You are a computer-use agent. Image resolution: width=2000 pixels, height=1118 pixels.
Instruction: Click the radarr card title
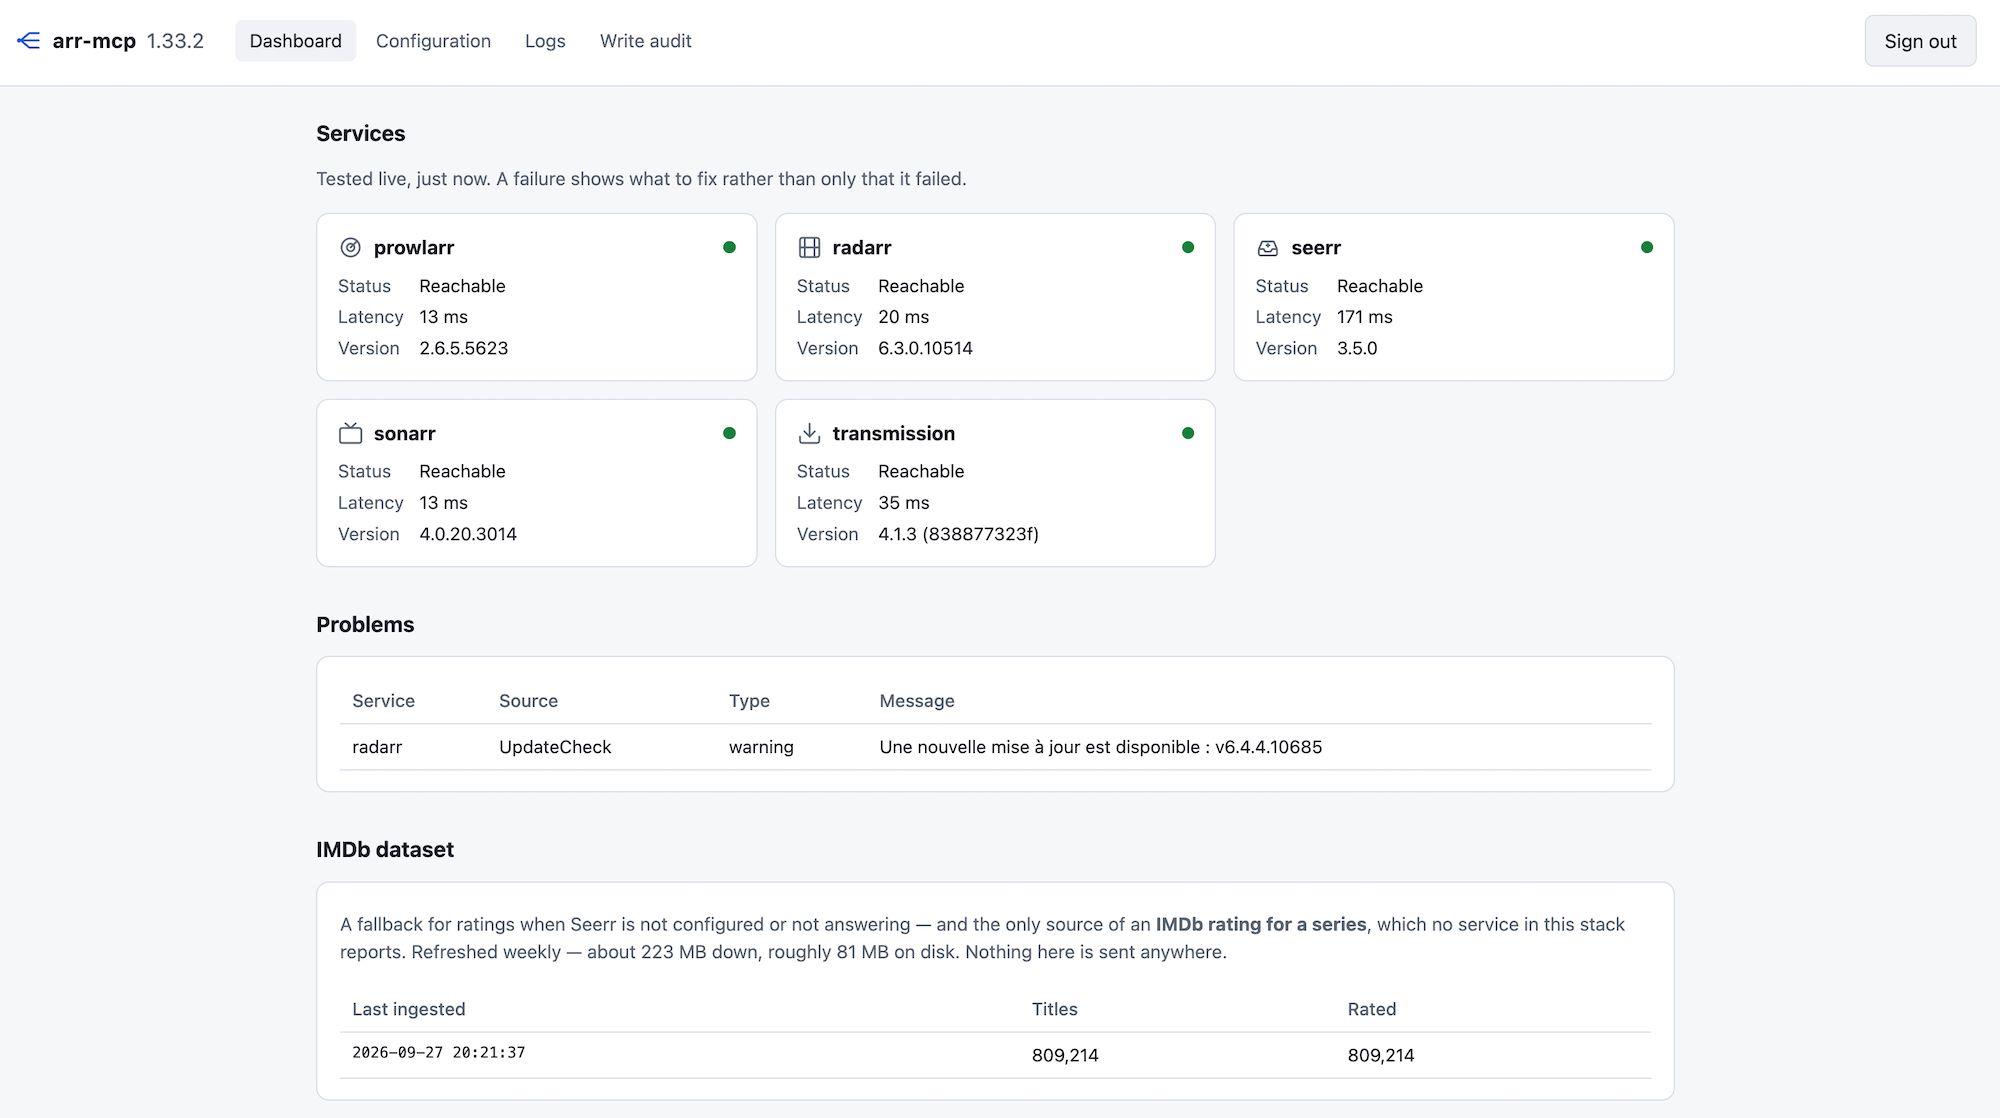(862, 248)
